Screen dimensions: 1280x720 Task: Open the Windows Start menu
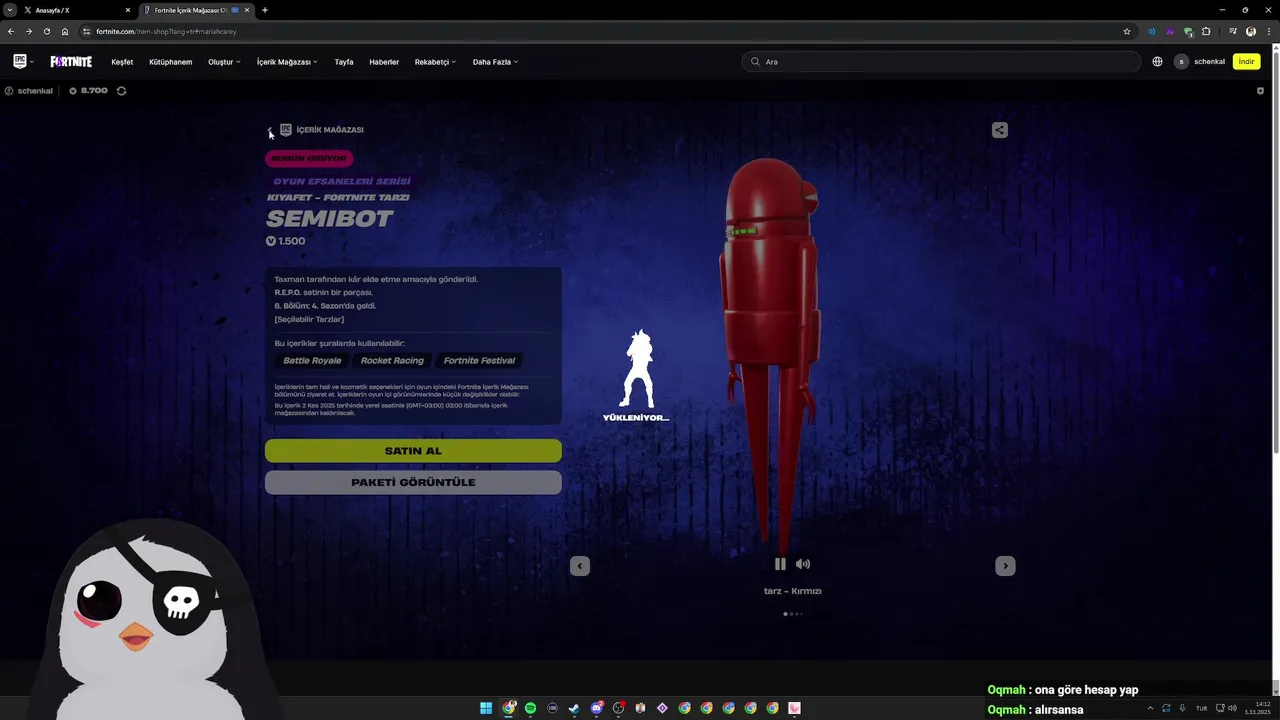[486, 708]
